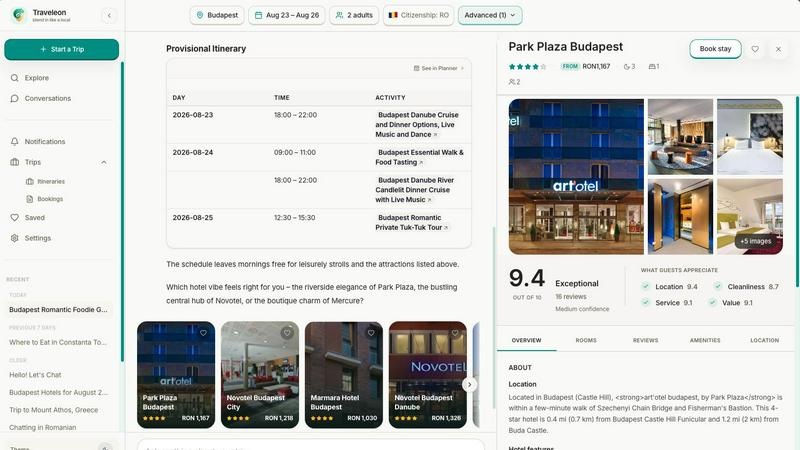Select the Park Plaza Budapest hotel card
The image size is (800, 450).
point(176,375)
